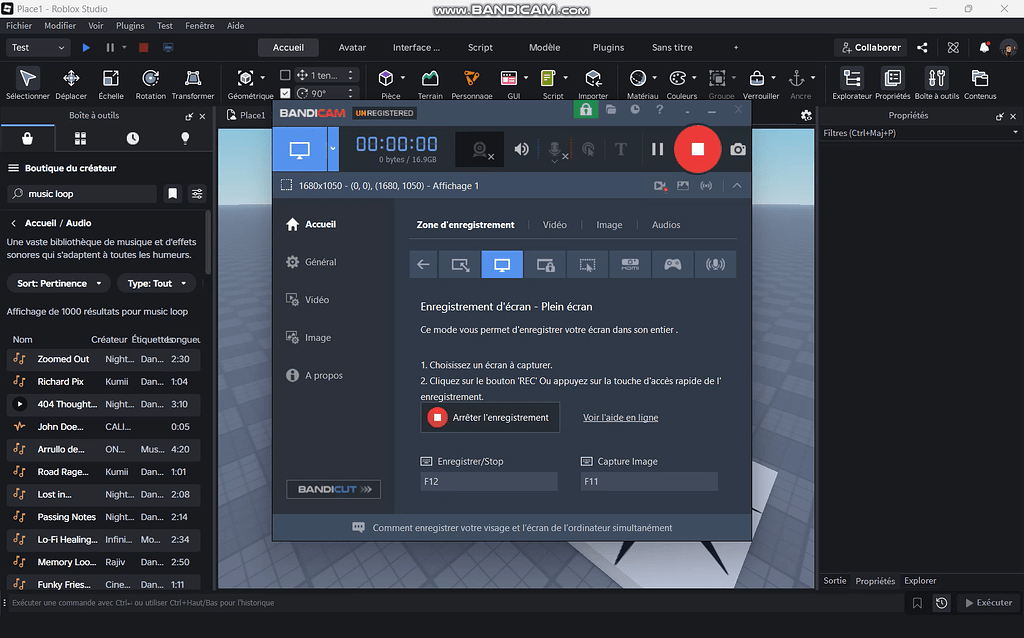The height and width of the screenshot is (638, 1024).
Task: Toggle the move snapping checkbox
Action: 285,75
